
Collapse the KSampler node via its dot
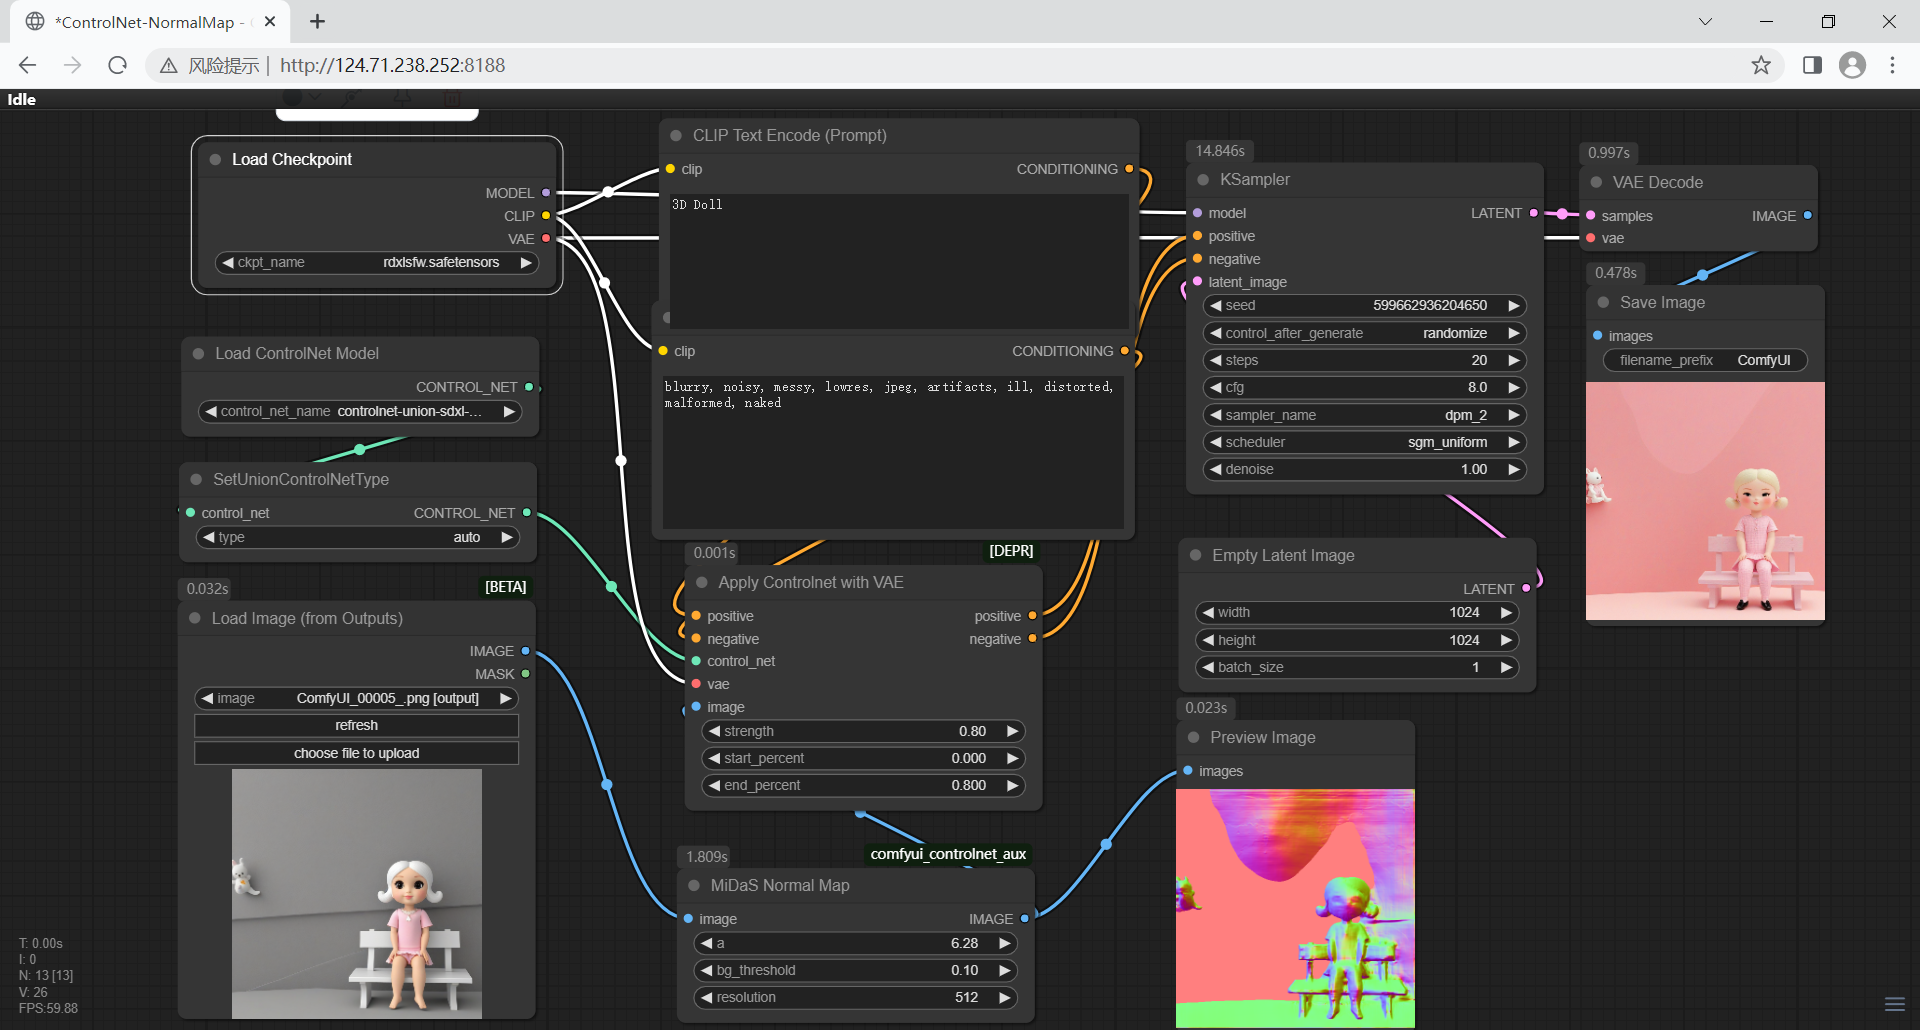pos(1203,180)
